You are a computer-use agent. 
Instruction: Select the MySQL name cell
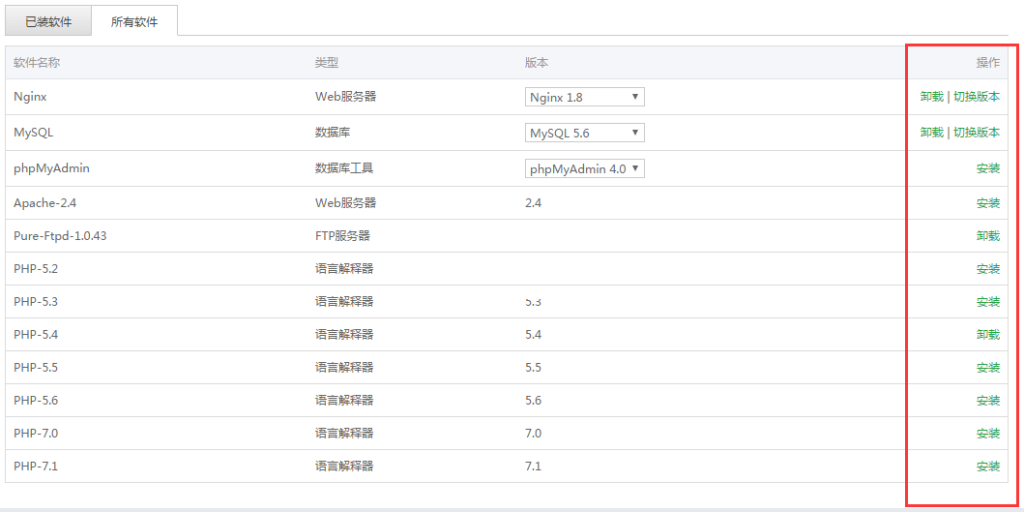[x=33, y=133]
